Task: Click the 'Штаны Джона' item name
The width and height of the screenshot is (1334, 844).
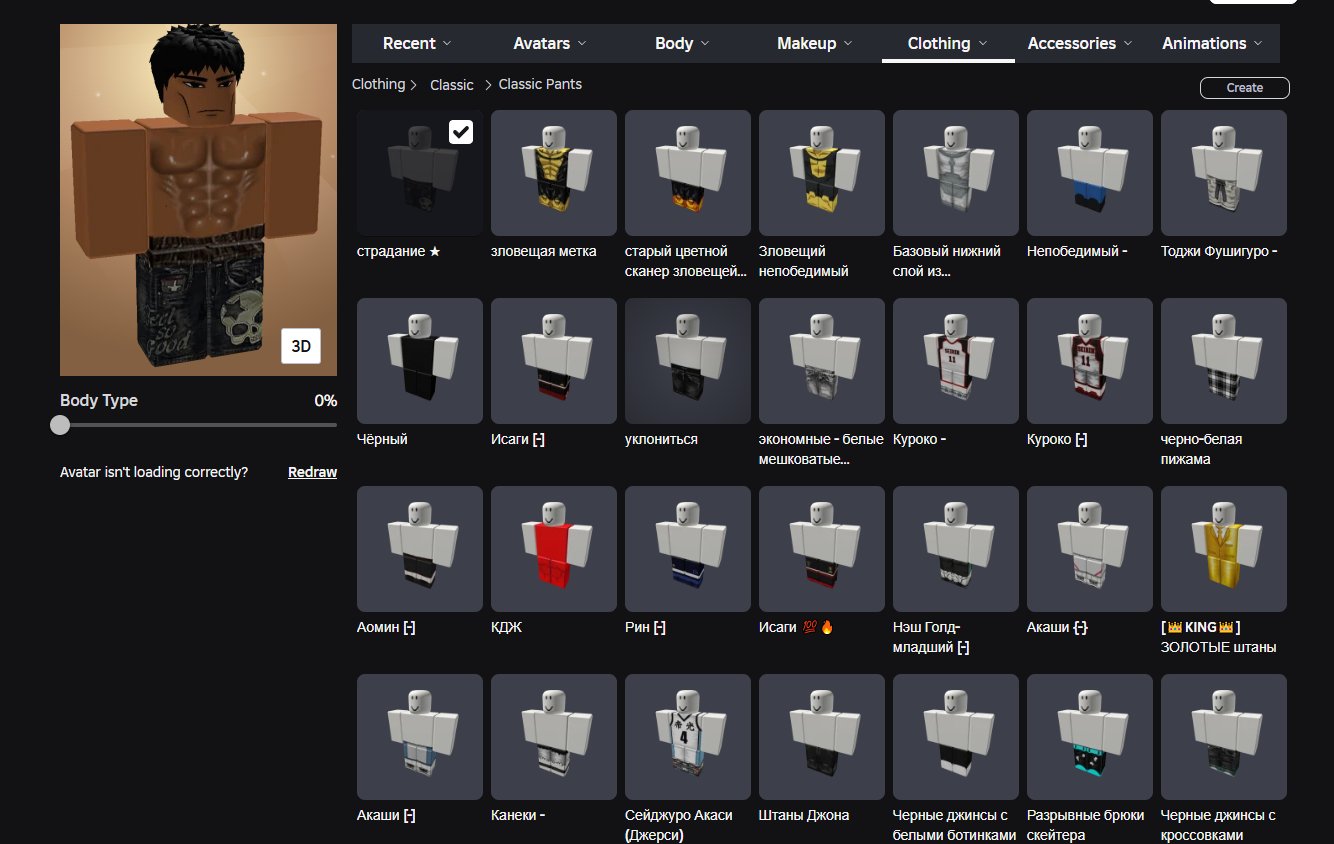Action: (x=804, y=815)
